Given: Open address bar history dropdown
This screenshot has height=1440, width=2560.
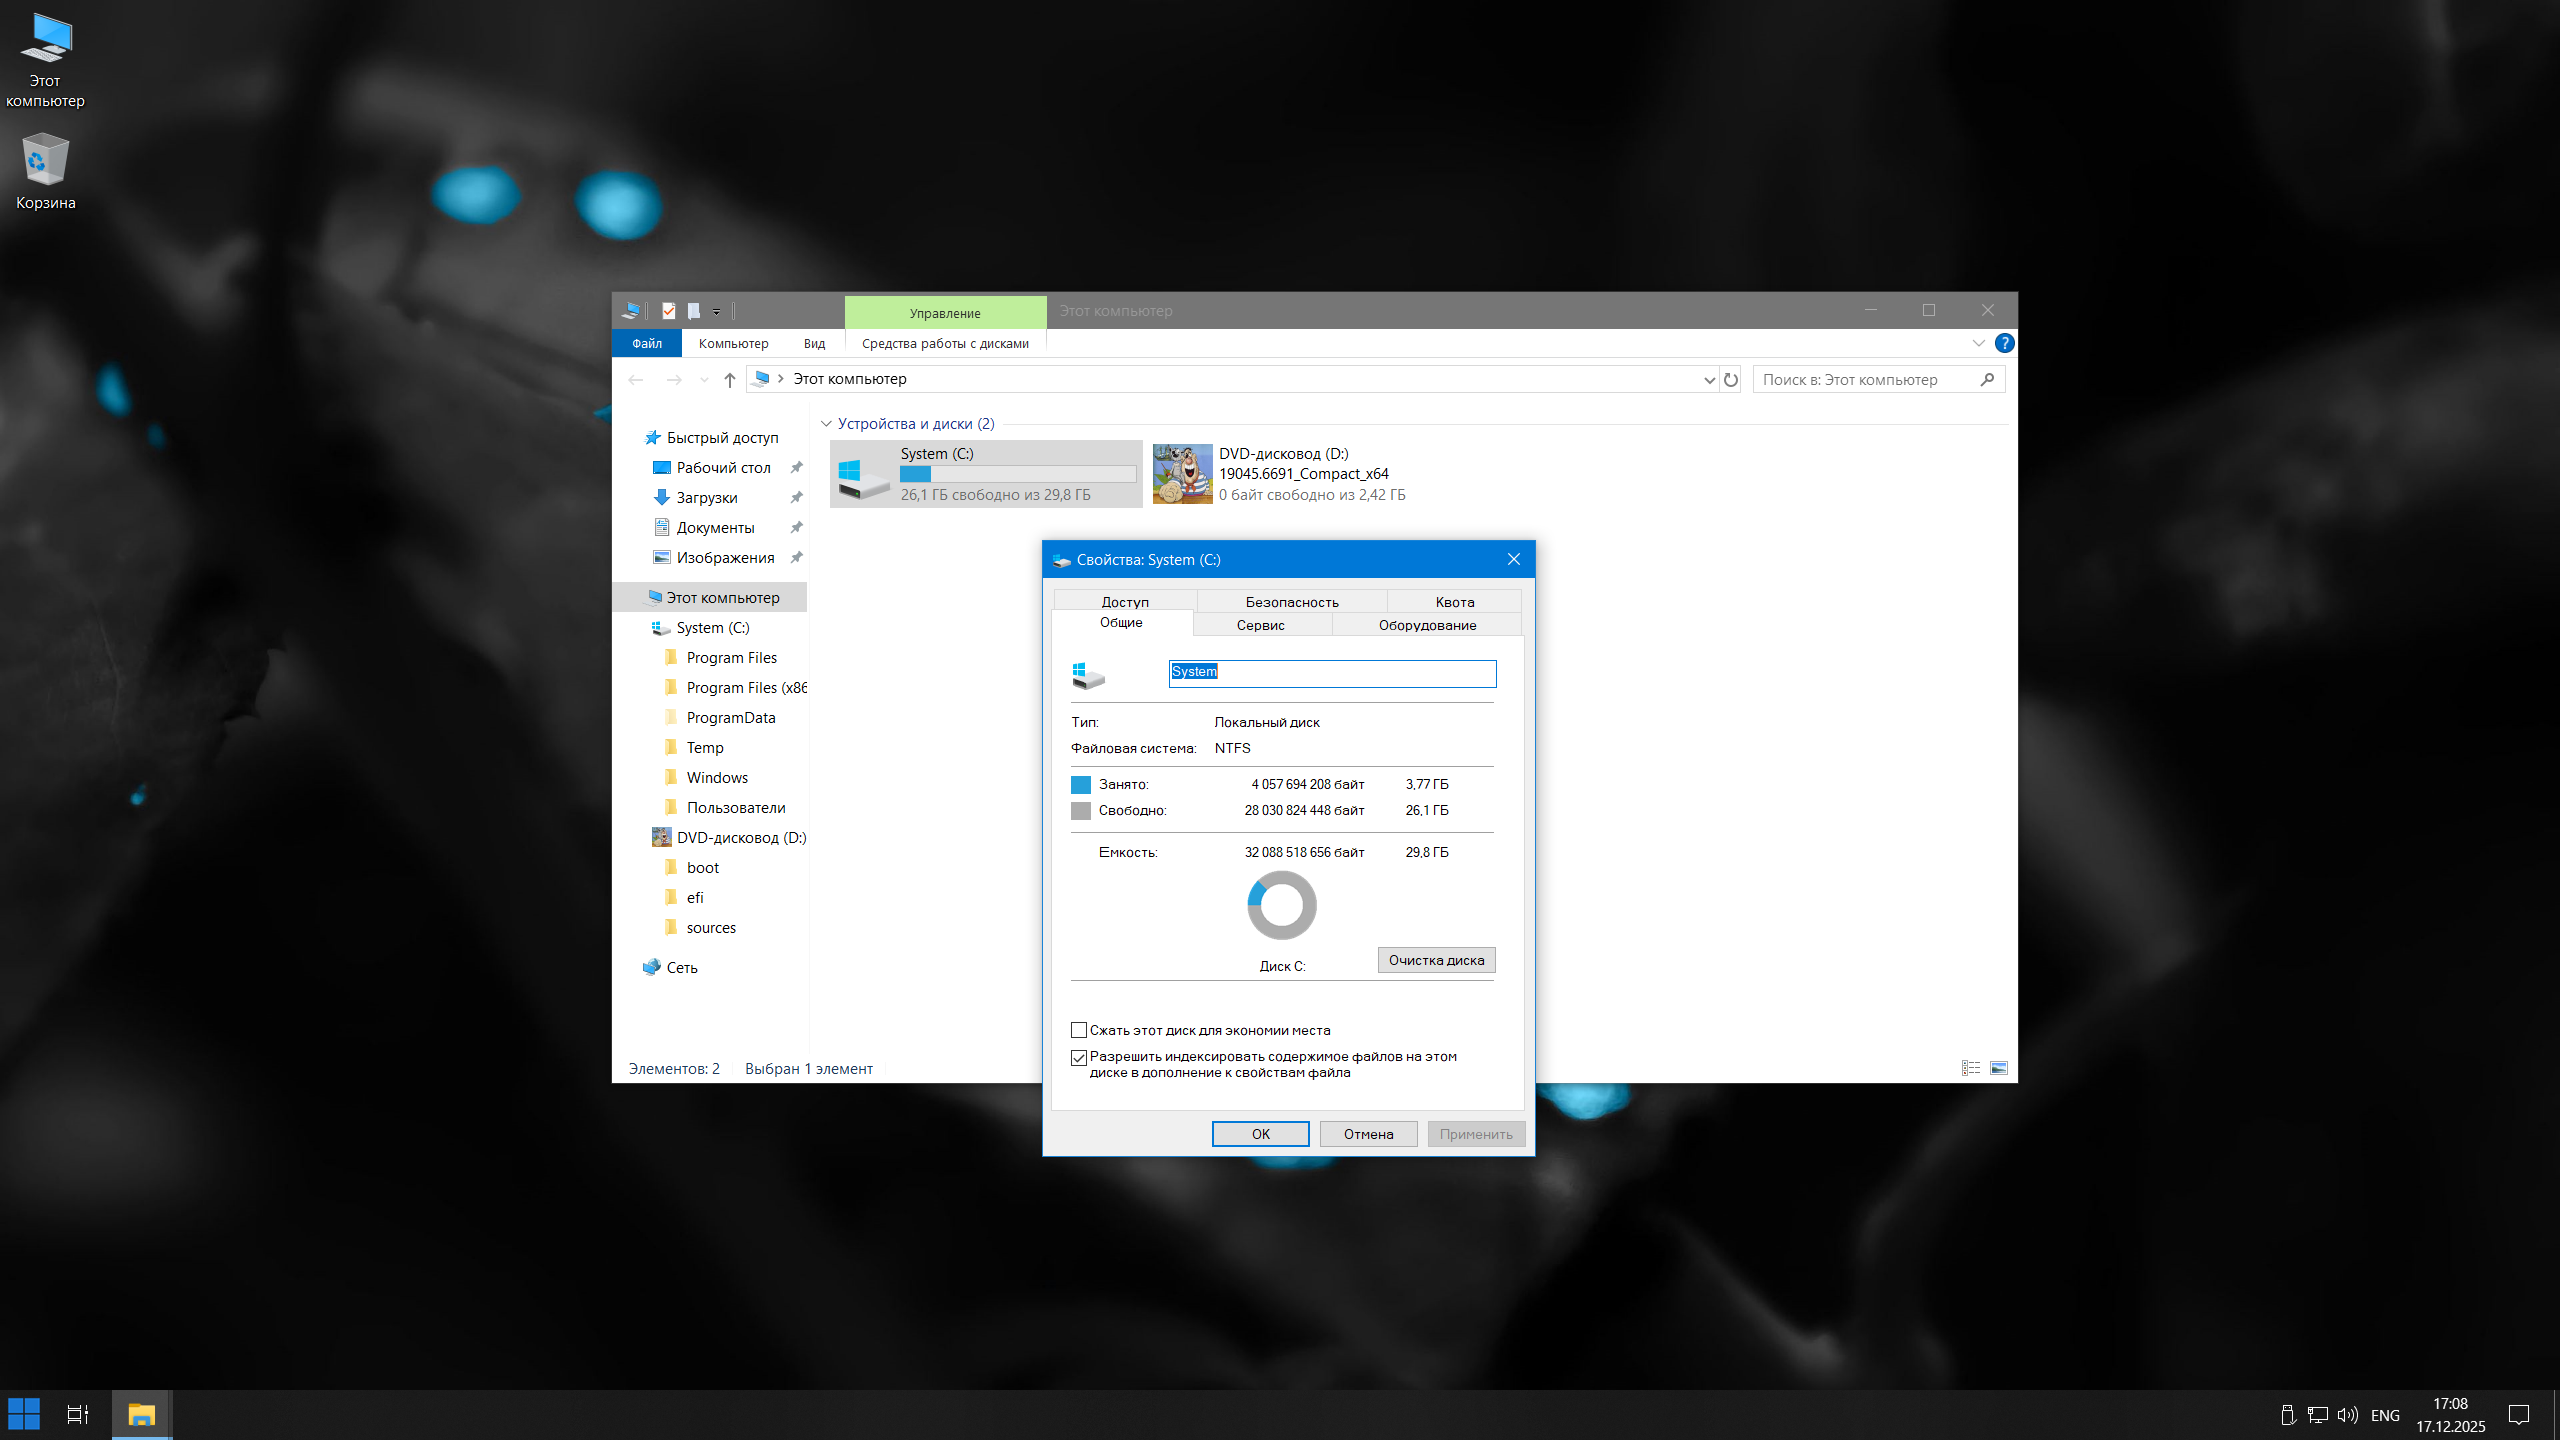Looking at the screenshot, I should (x=1708, y=380).
